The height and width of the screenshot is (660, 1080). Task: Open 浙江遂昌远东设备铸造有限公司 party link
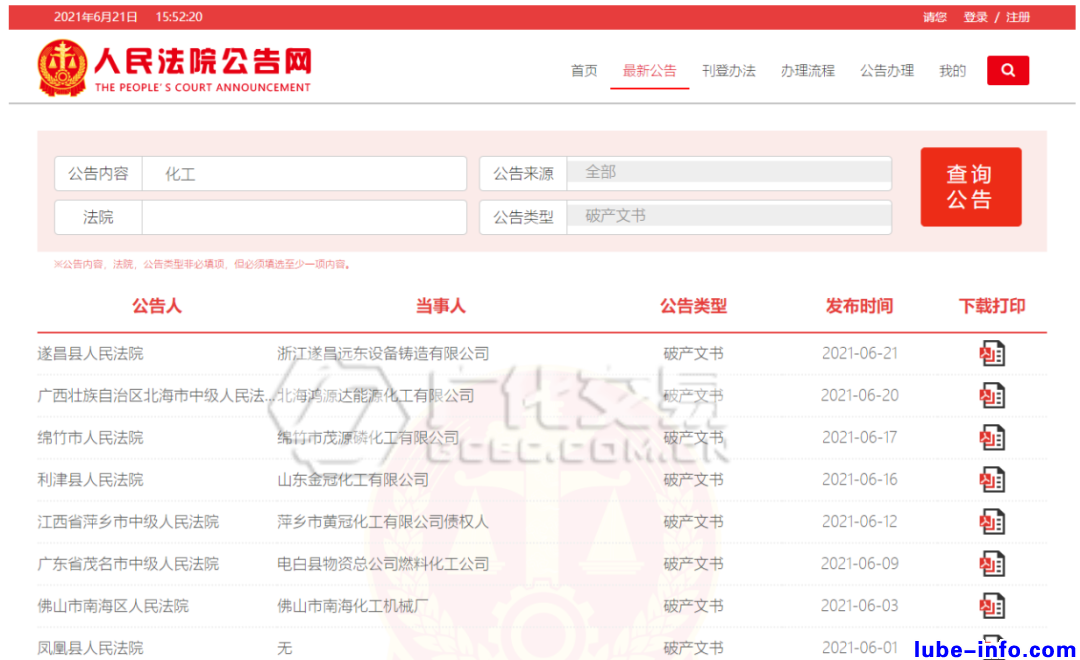(x=383, y=354)
